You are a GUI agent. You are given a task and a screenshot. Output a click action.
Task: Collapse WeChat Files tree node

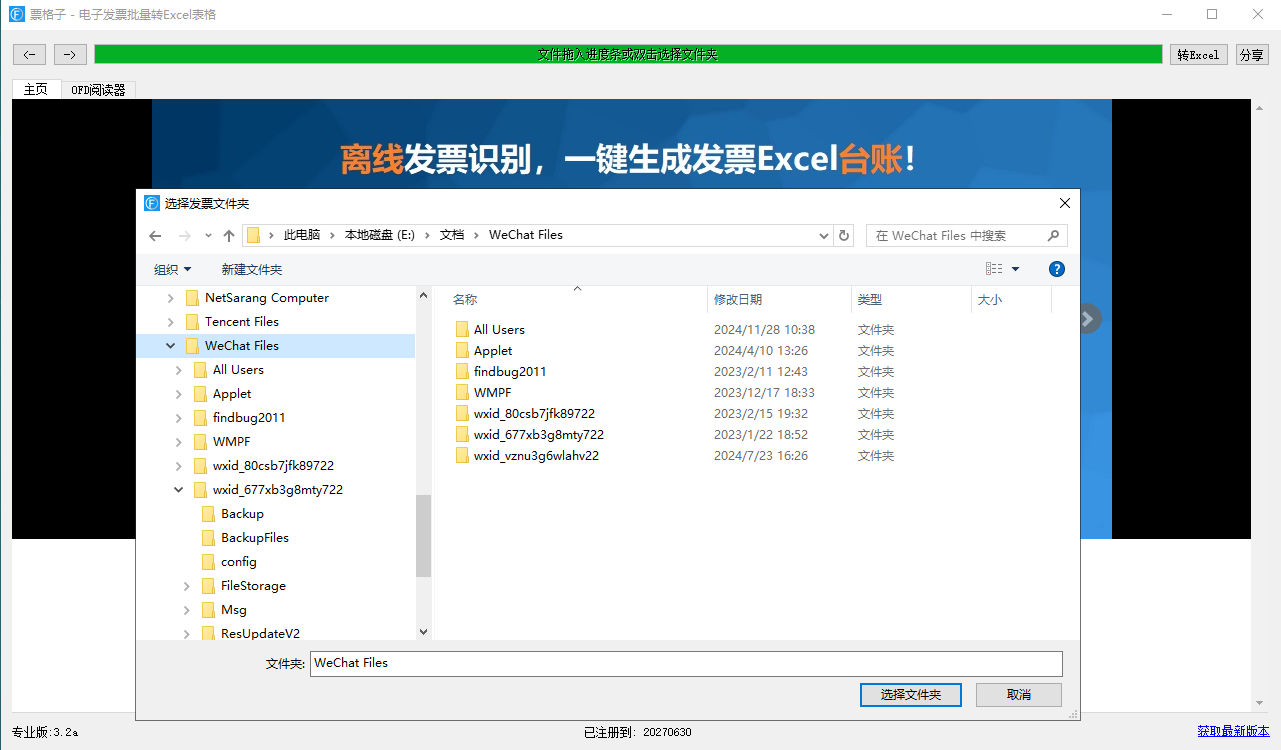pyautogui.click(x=170, y=346)
